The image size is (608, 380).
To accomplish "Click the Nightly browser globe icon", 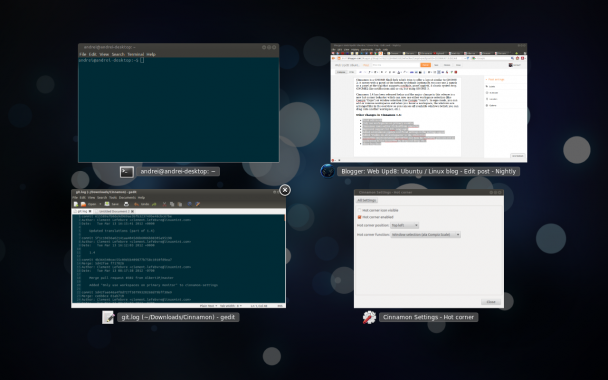I will tap(327, 171).
